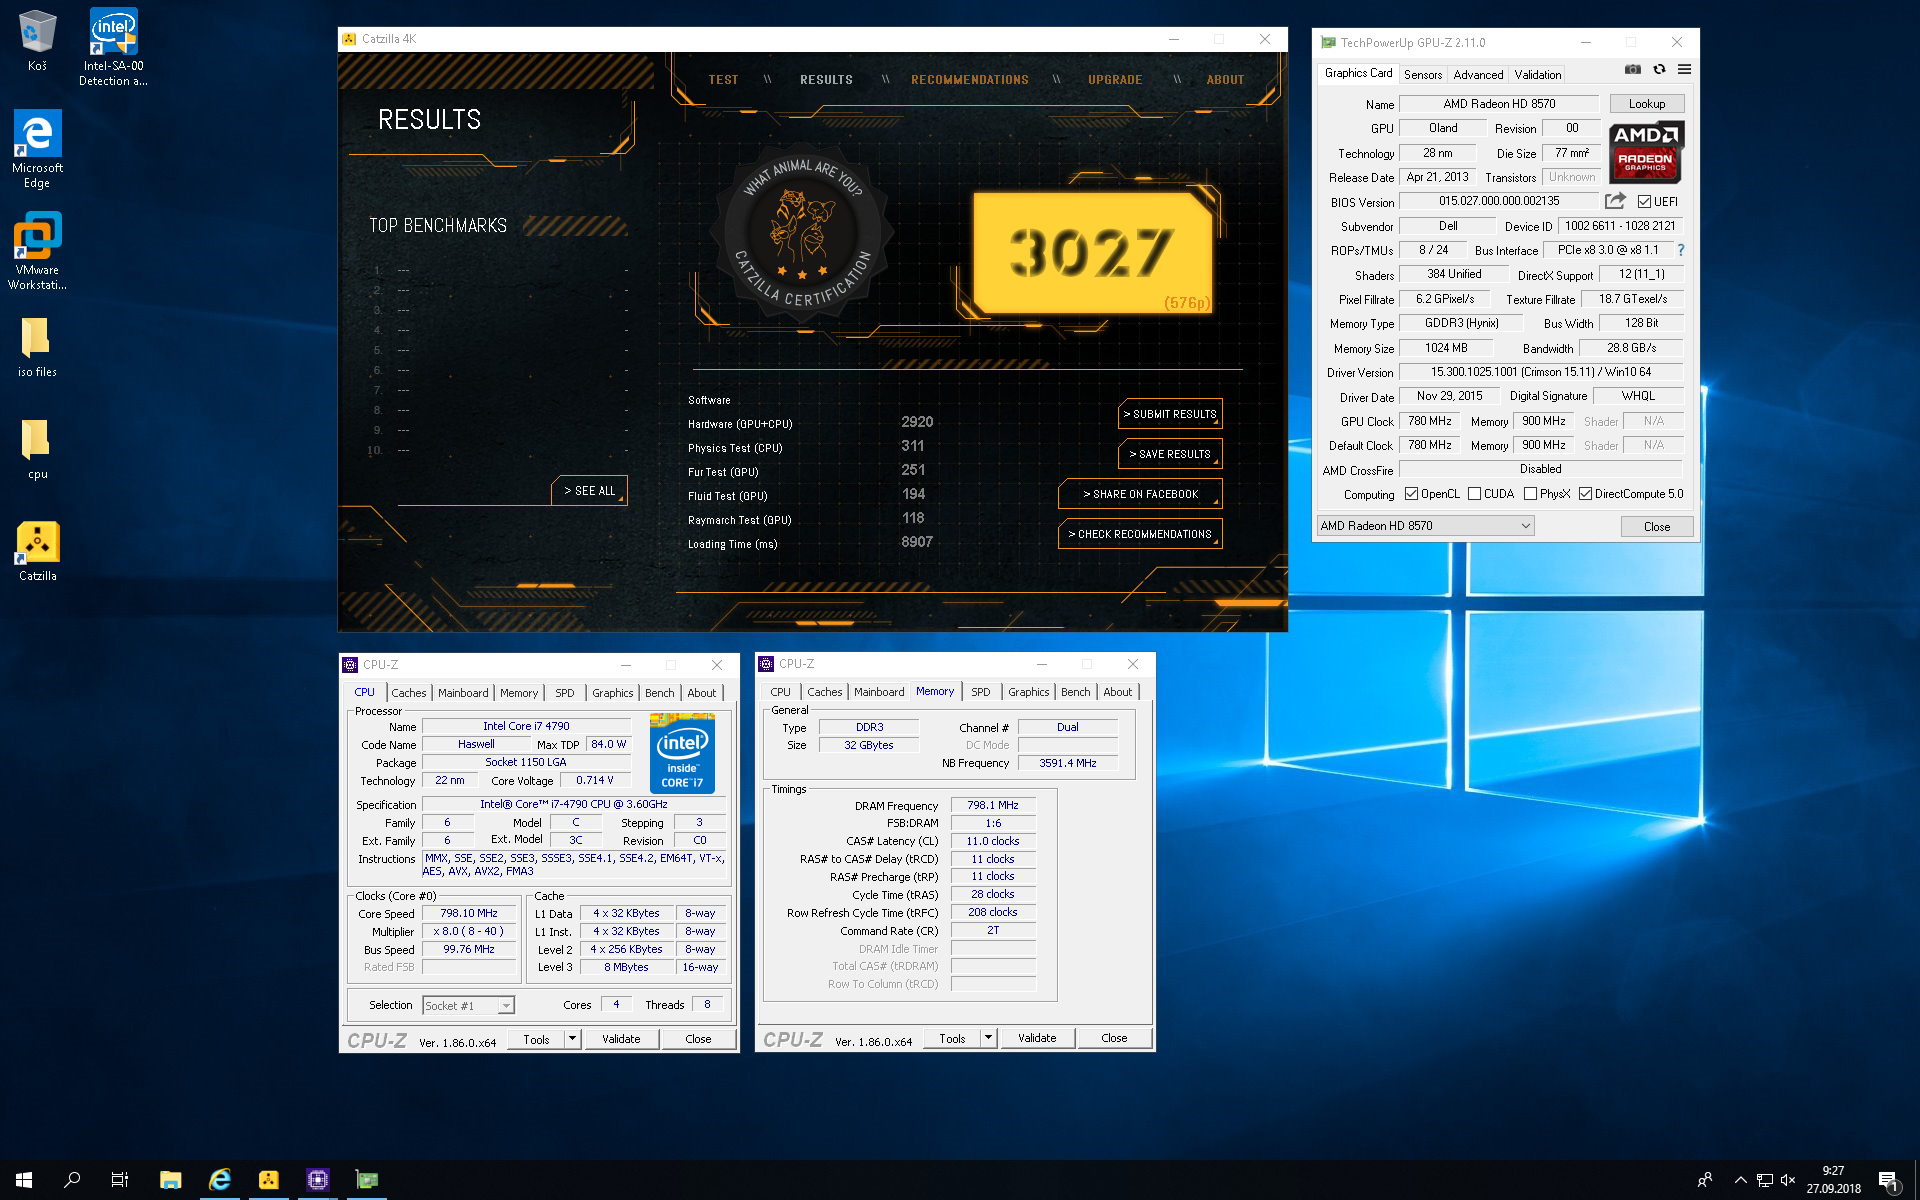
Task: Toggle the PhysX checkbox
Action: pyautogui.click(x=1530, y=494)
